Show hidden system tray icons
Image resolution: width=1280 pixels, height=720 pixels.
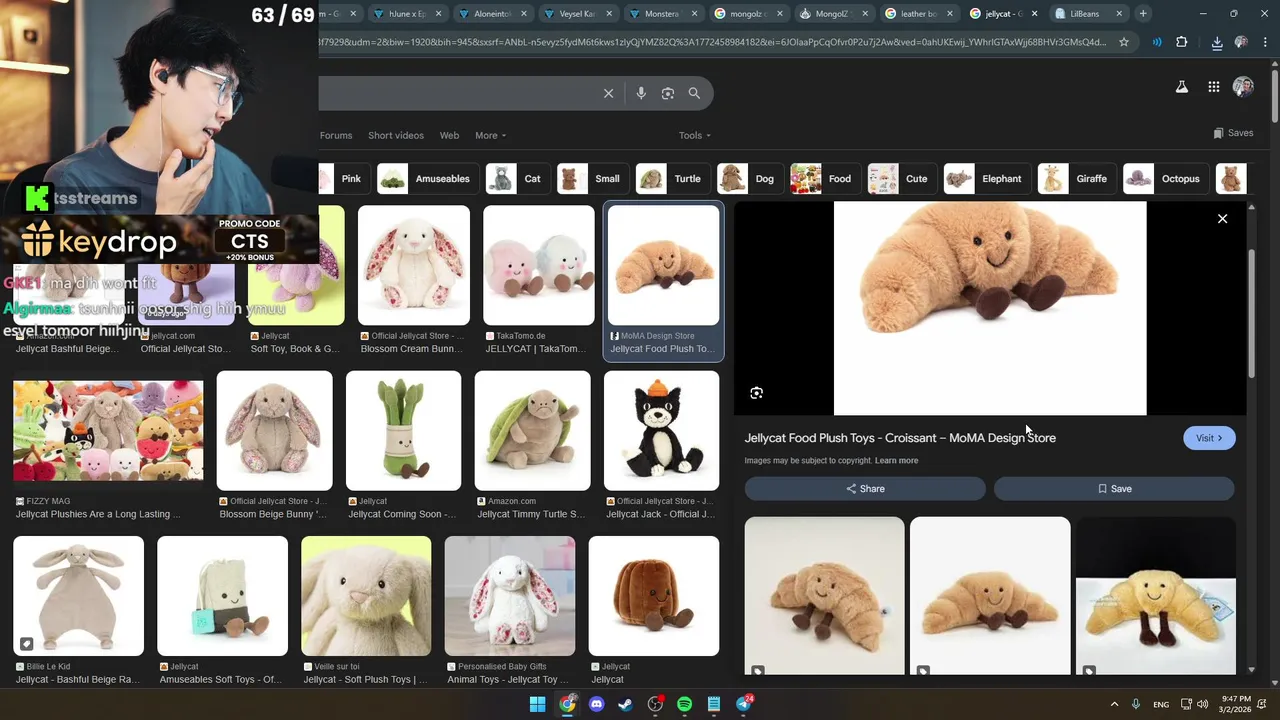coord(1114,704)
